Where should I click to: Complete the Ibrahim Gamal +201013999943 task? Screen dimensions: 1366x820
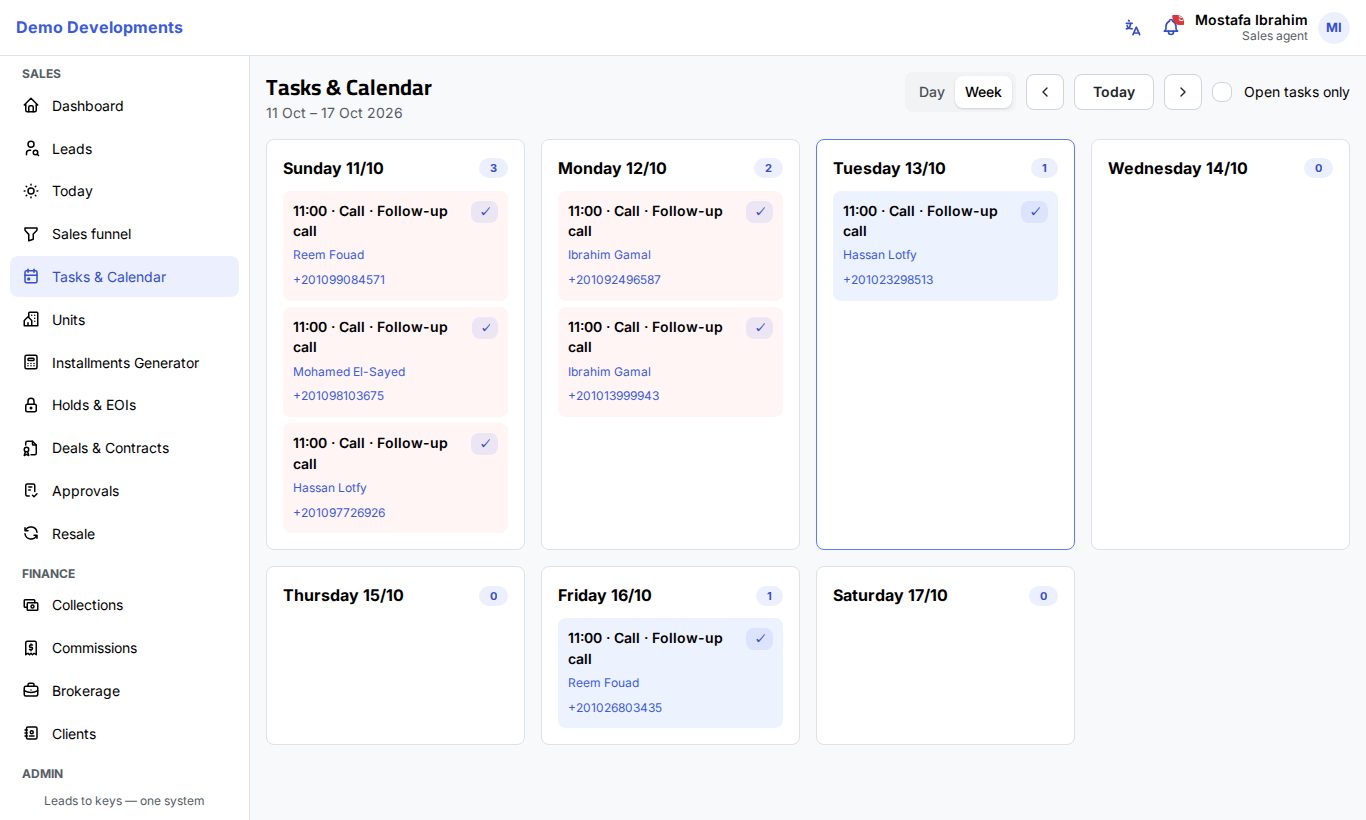tap(759, 328)
